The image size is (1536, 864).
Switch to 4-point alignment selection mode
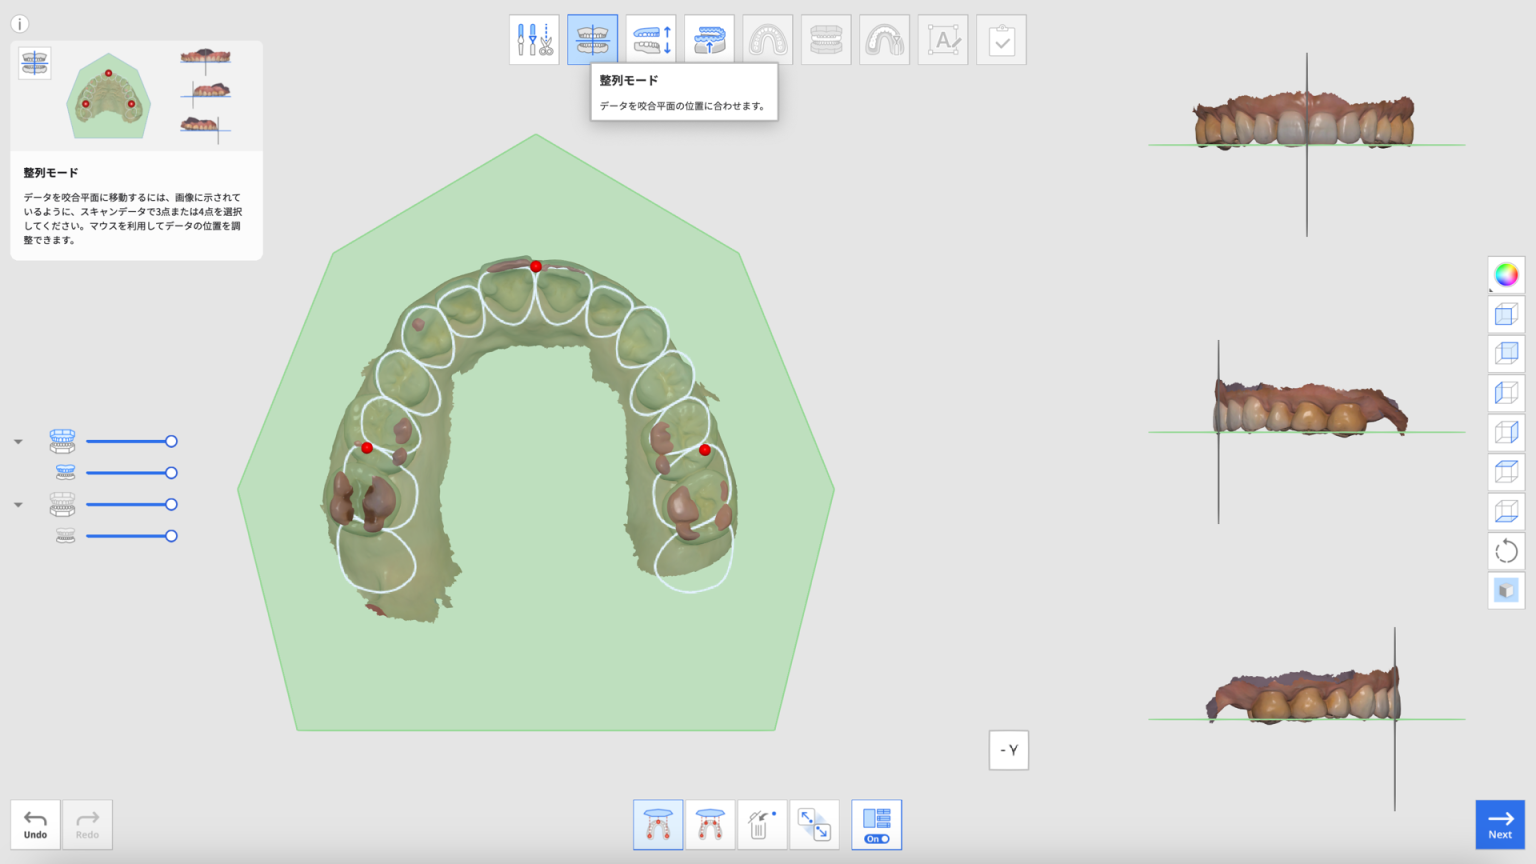coord(710,824)
